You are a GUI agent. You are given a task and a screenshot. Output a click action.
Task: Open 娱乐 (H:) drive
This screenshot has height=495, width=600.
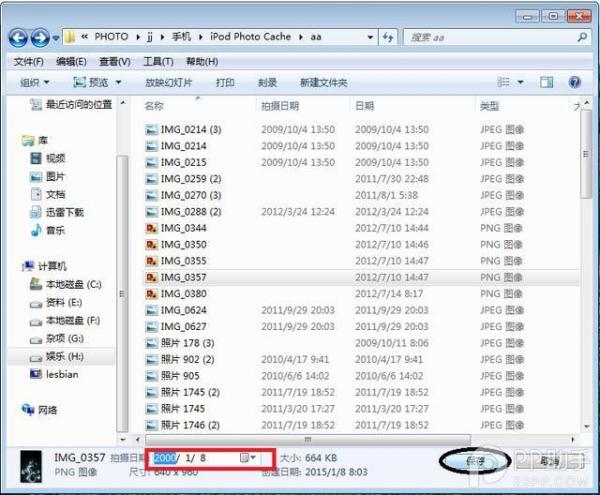click(57, 357)
